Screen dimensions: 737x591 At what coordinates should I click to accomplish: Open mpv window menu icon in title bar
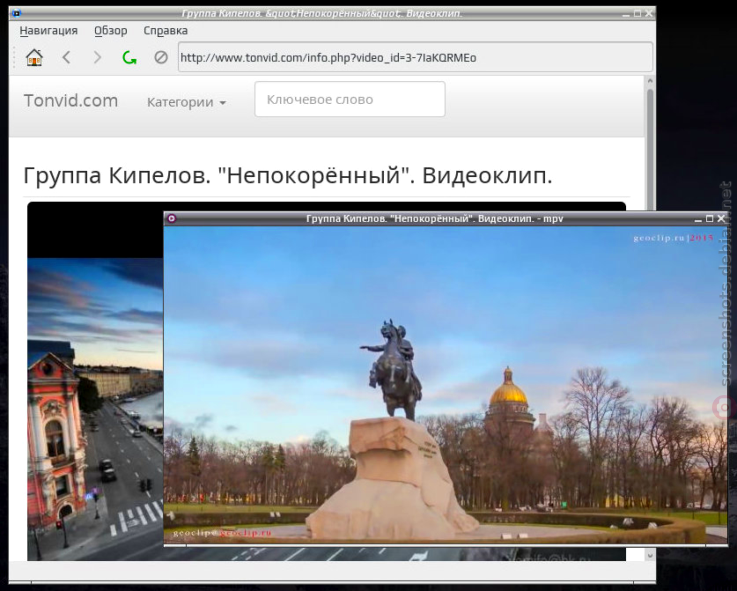click(x=172, y=218)
